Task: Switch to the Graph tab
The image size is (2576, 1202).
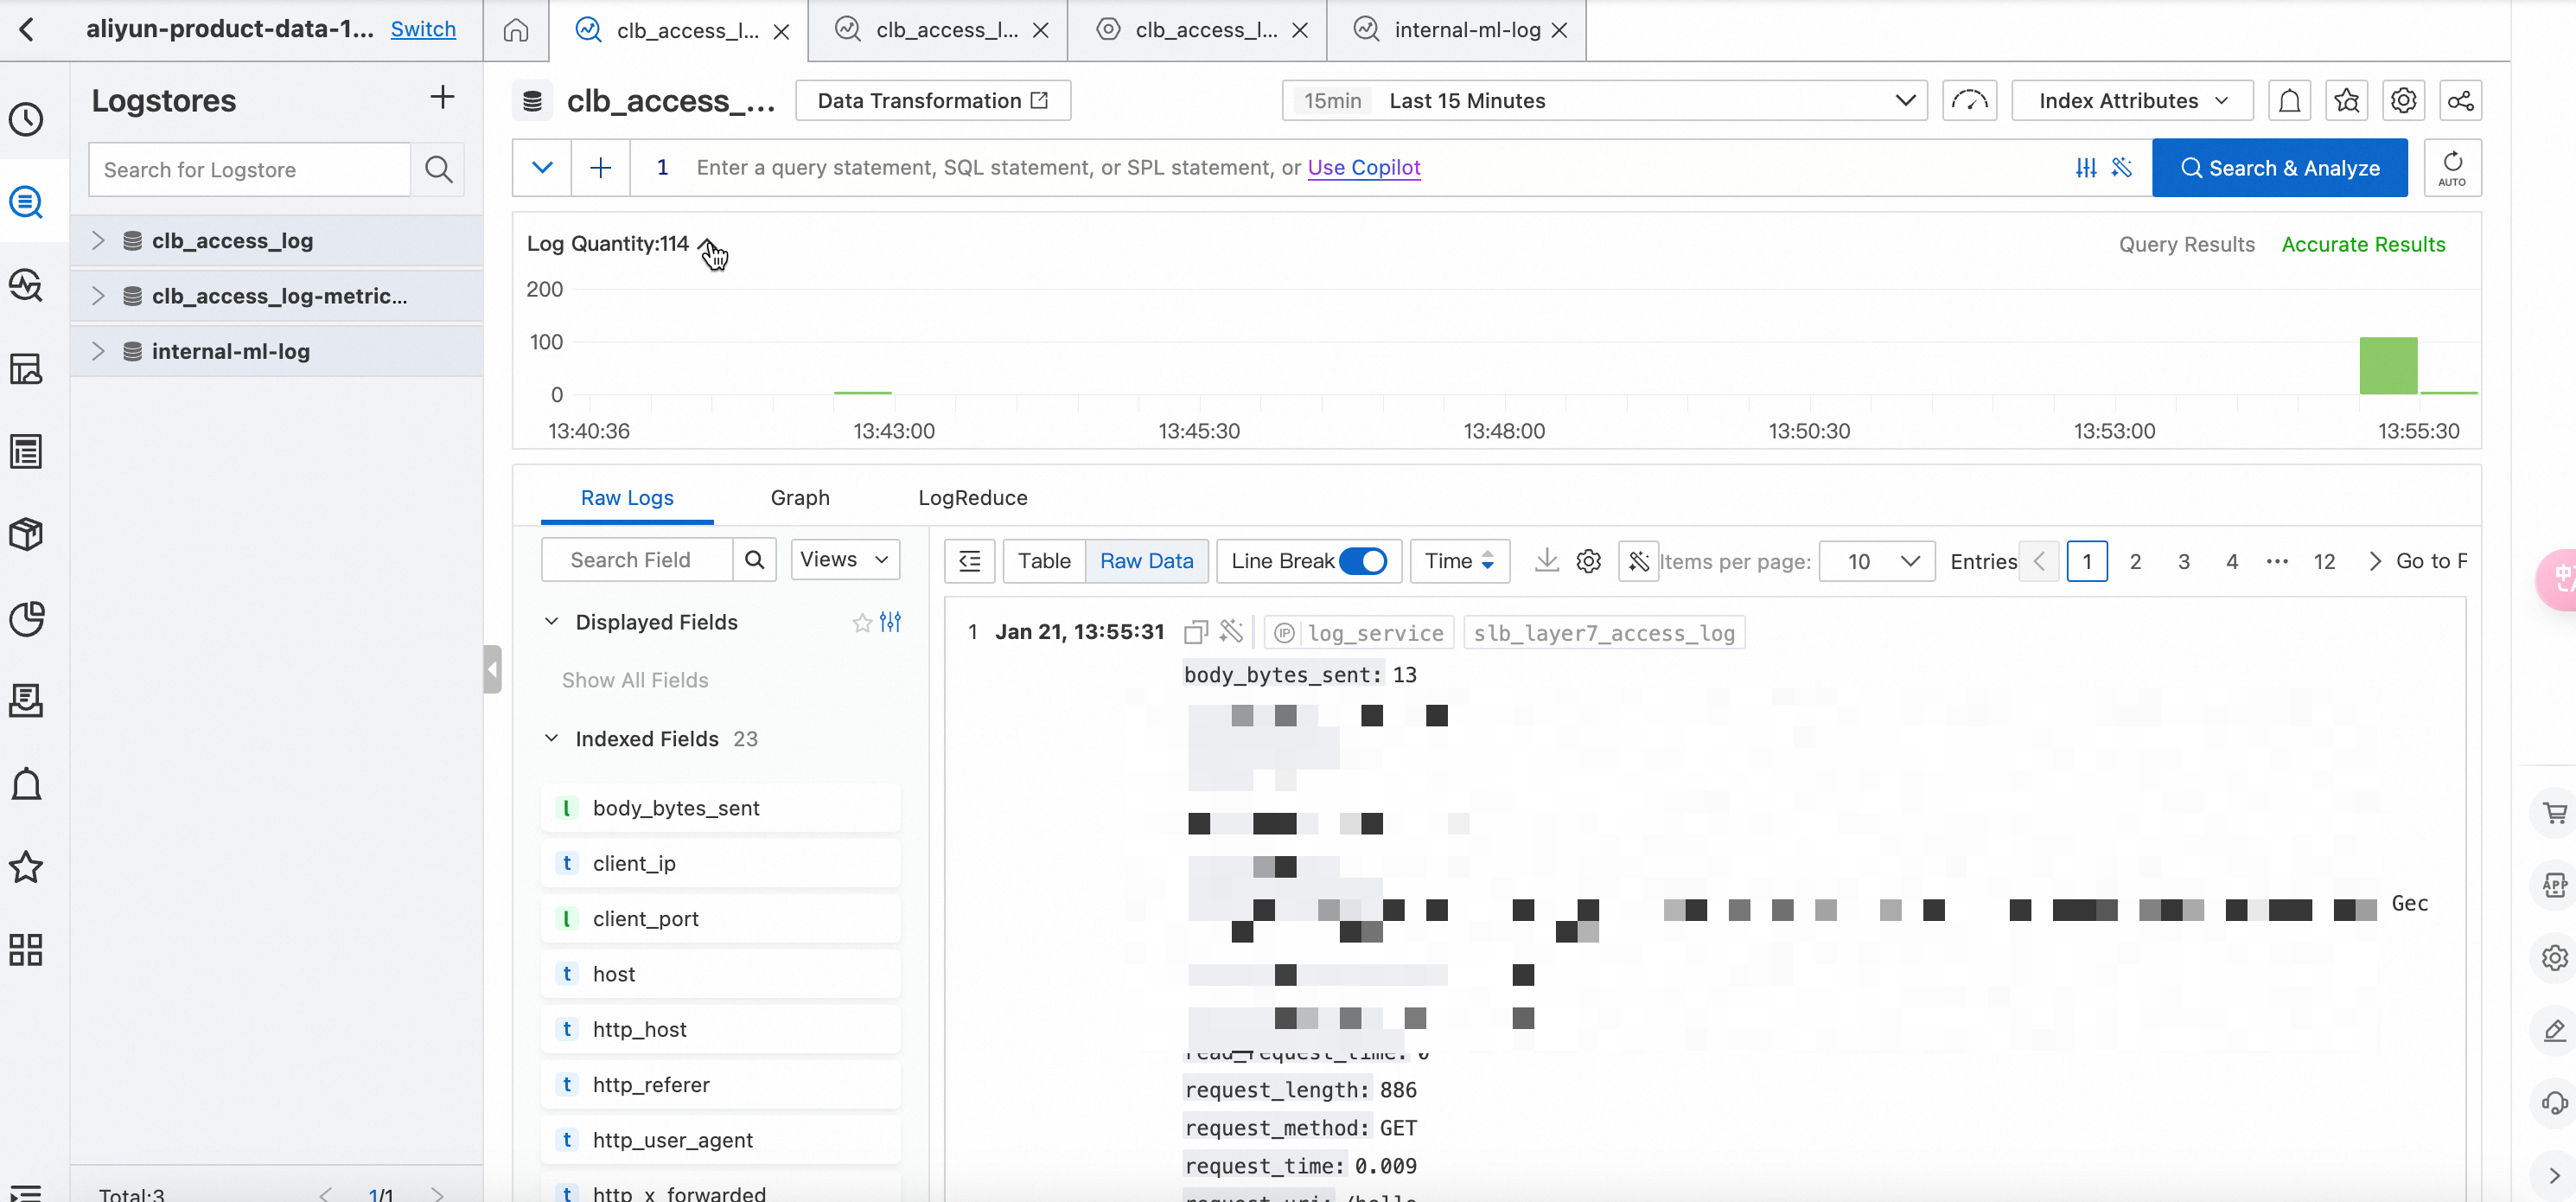Action: click(800, 498)
